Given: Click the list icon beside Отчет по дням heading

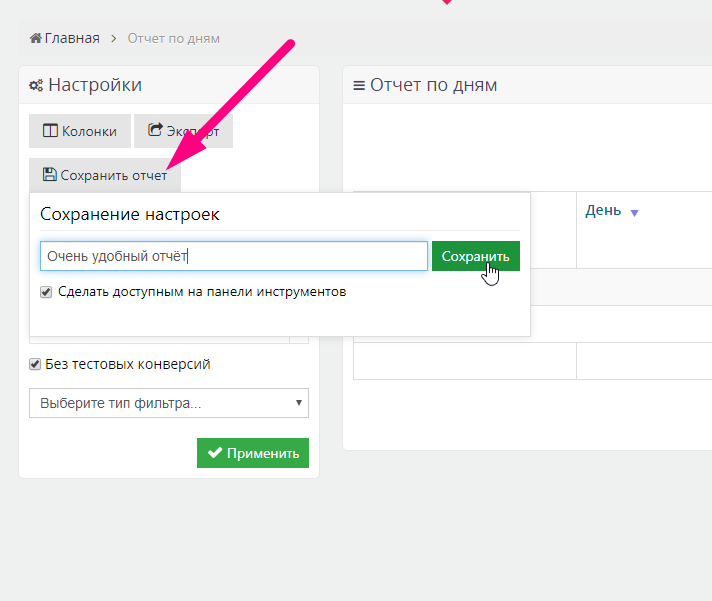Looking at the screenshot, I should 359,85.
